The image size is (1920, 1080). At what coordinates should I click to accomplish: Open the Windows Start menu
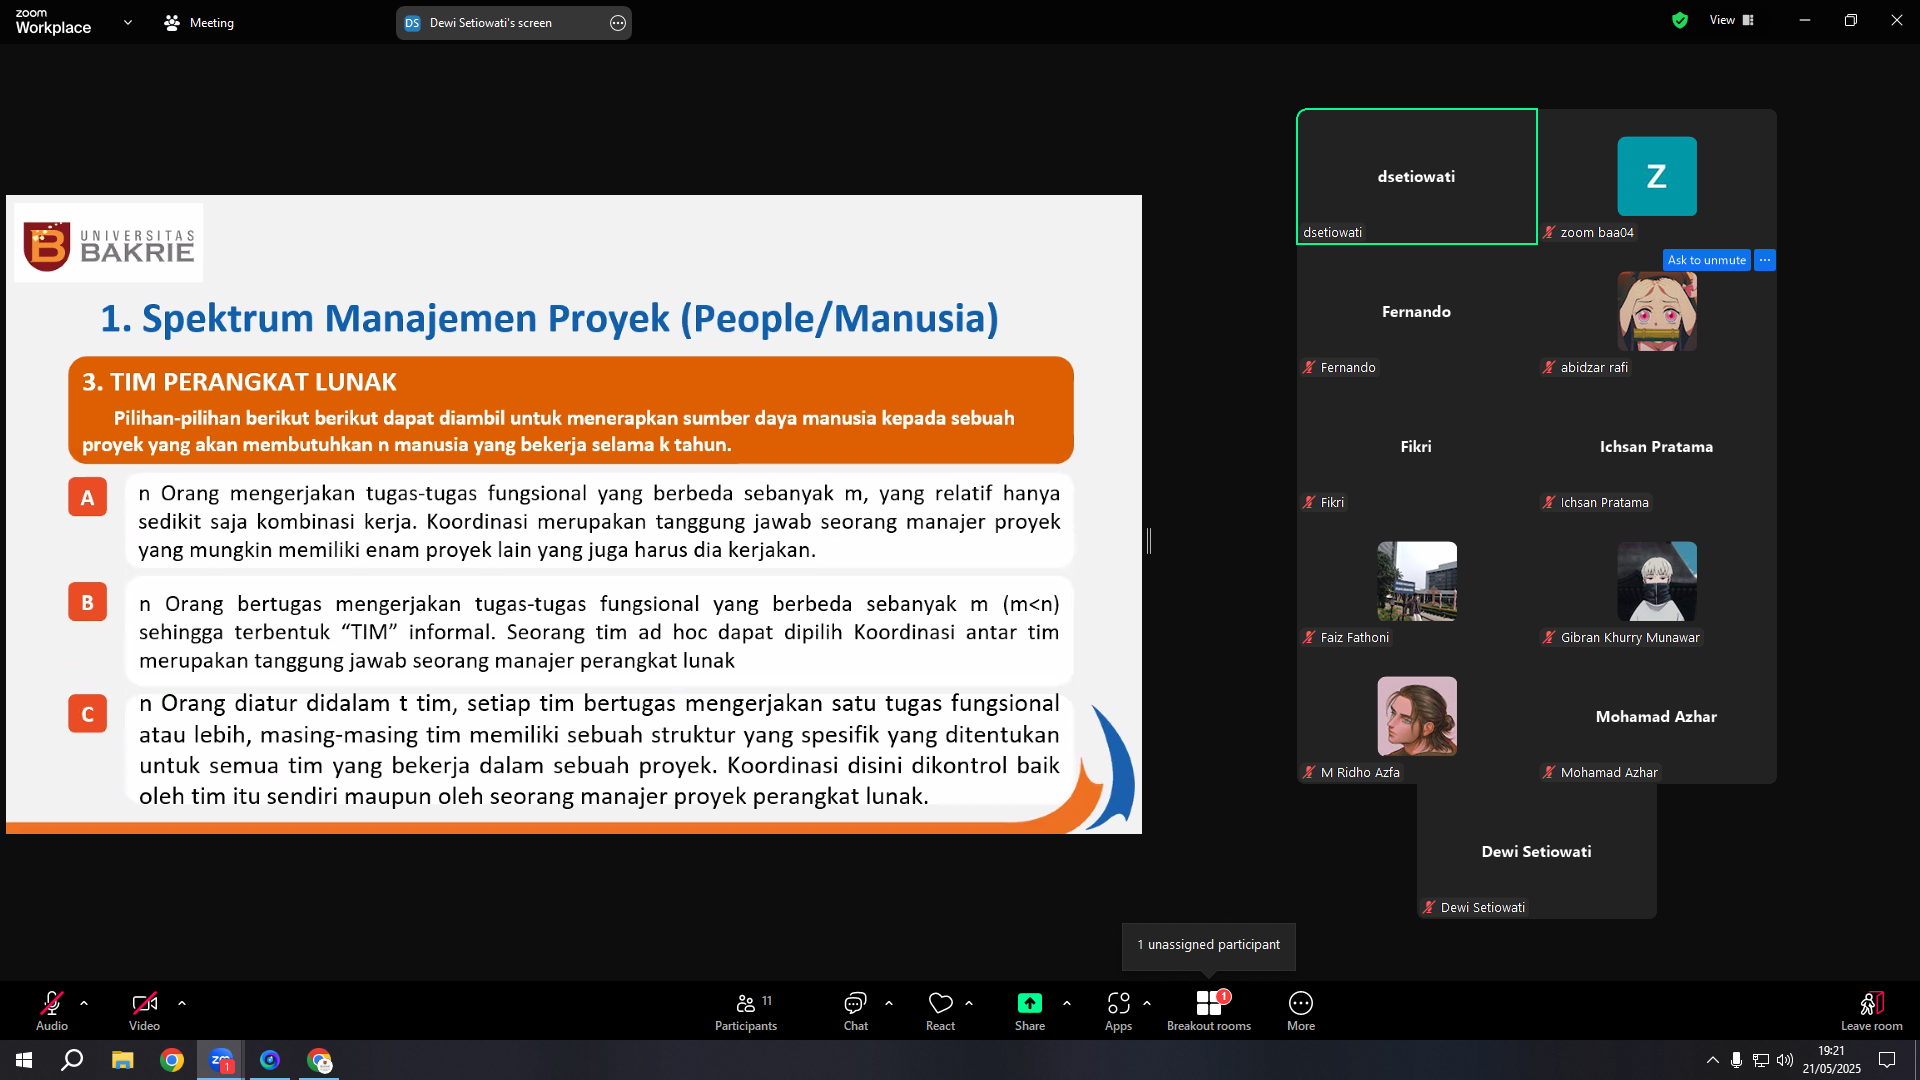(x=24, y=1060)
